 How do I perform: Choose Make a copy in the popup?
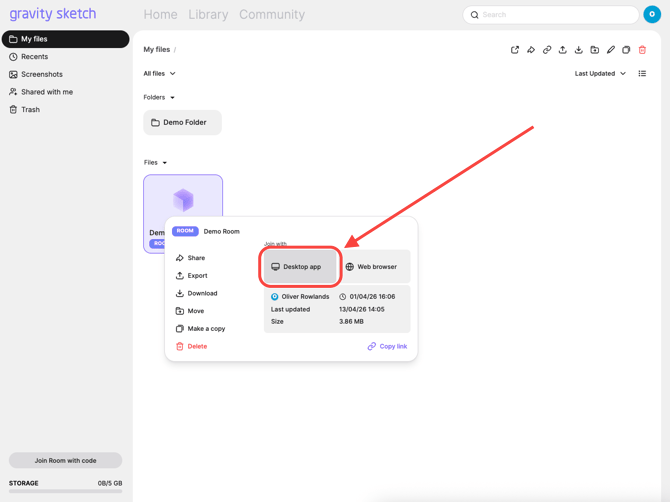(200, 329)
